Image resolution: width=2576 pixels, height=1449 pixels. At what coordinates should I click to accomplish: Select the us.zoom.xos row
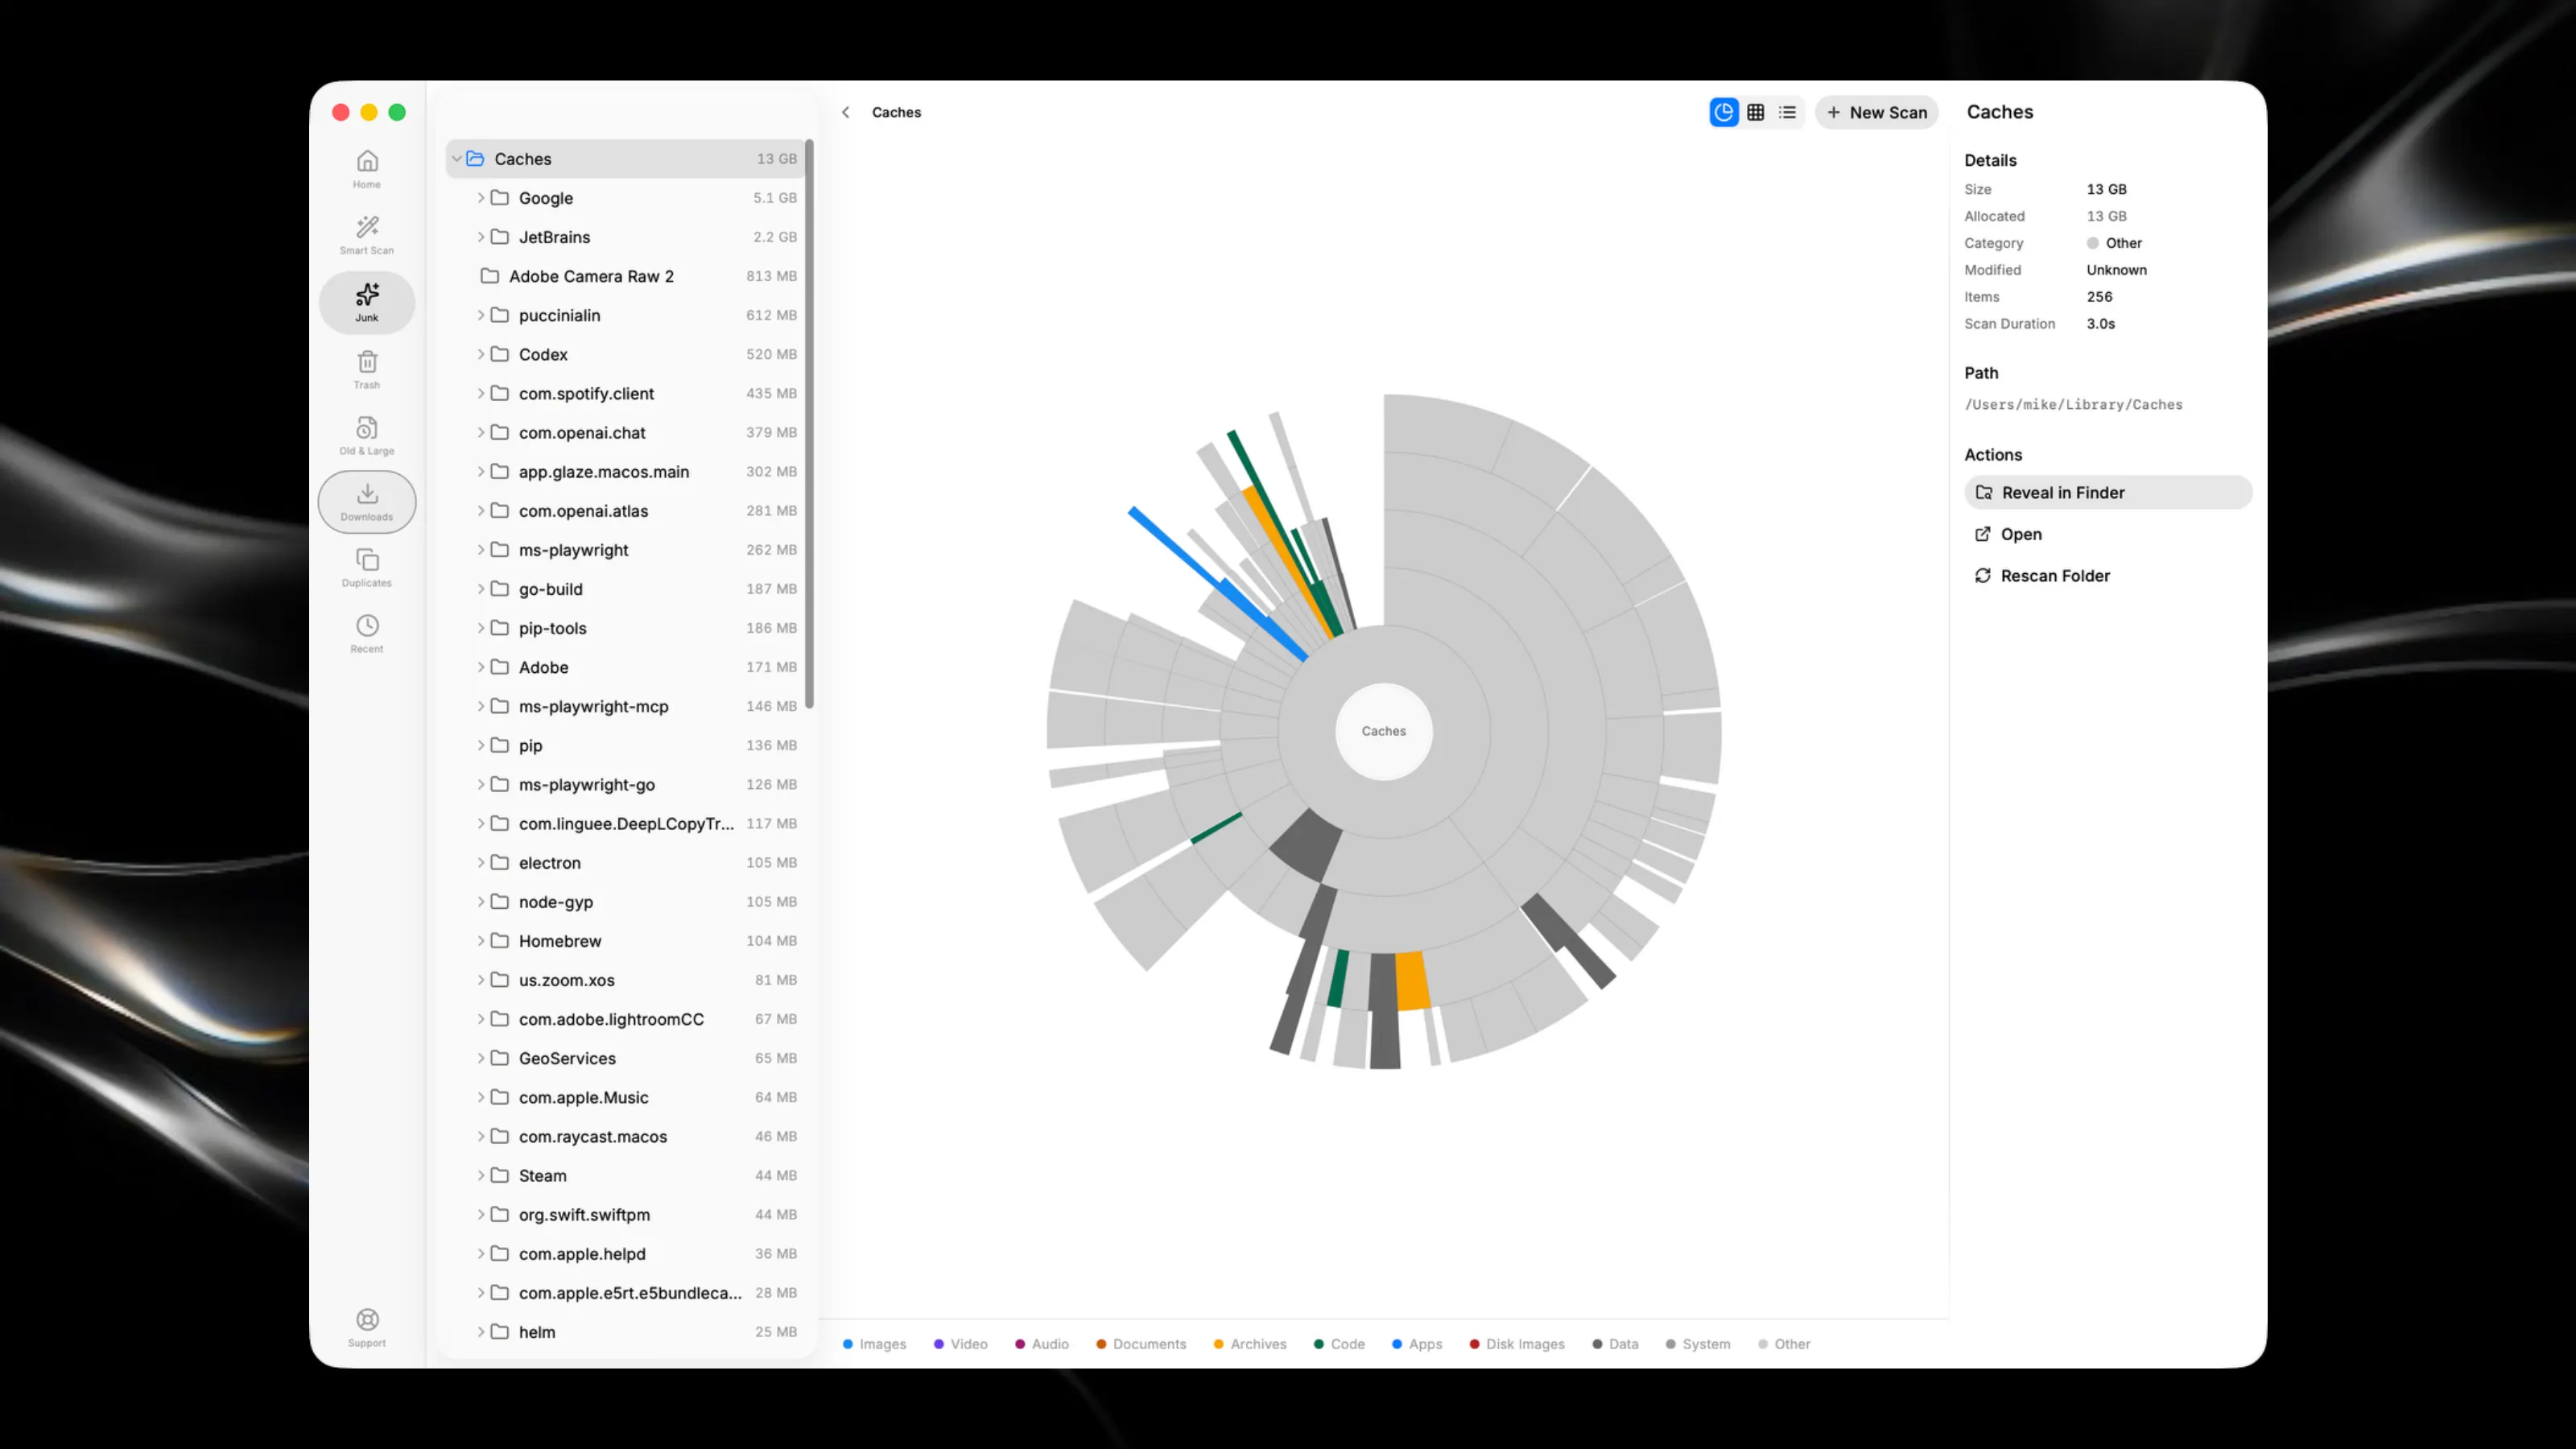point(626,980)
